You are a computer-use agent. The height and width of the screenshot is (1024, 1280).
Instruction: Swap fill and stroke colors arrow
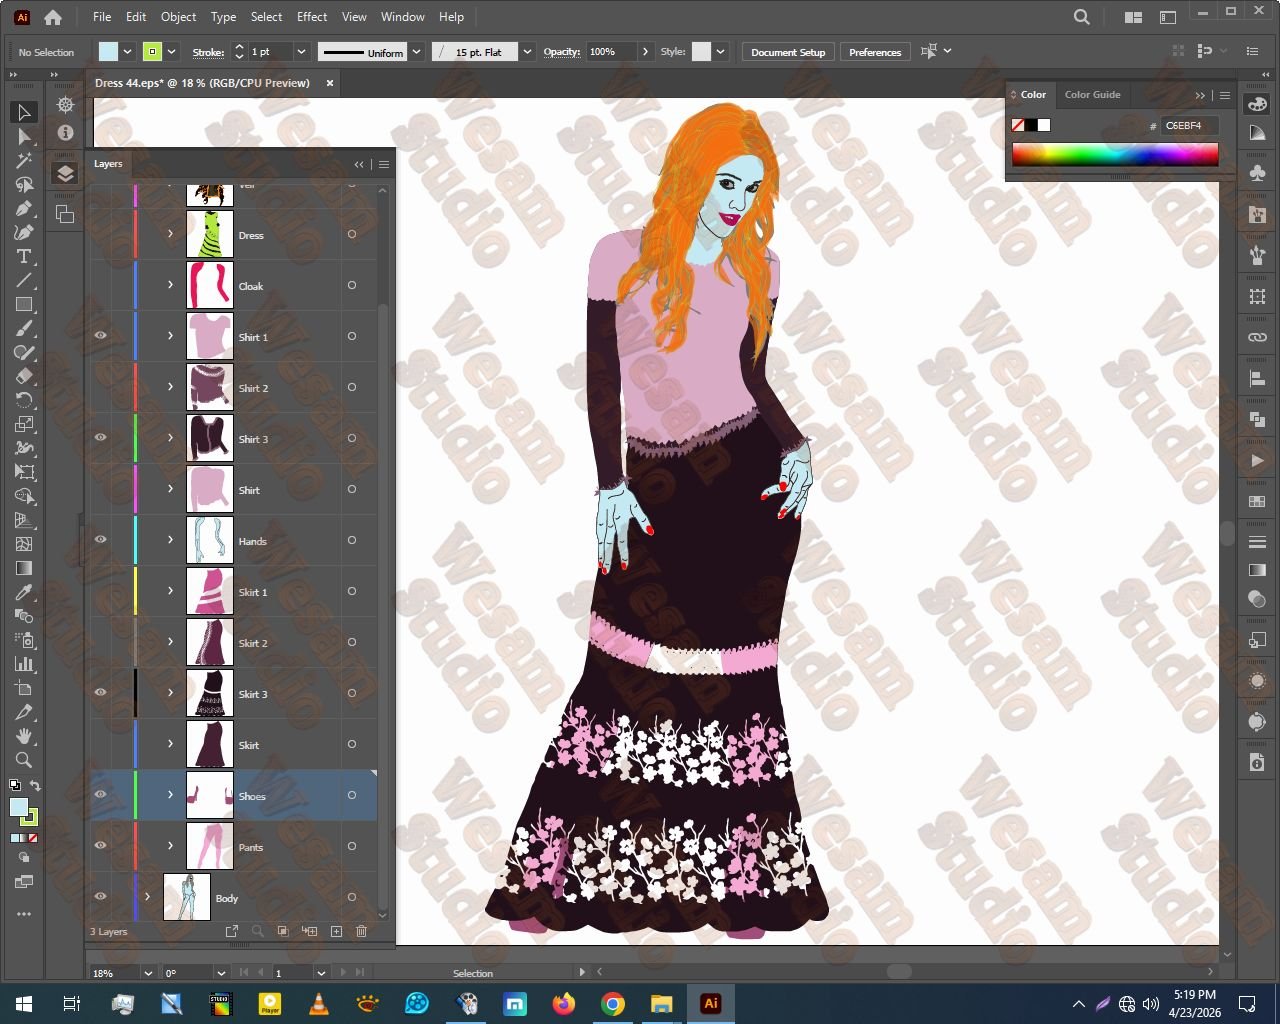35,786
